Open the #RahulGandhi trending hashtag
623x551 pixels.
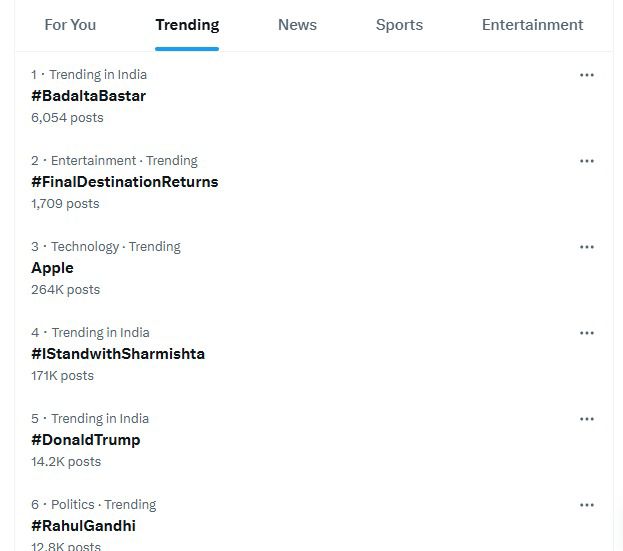click(83, 526)
